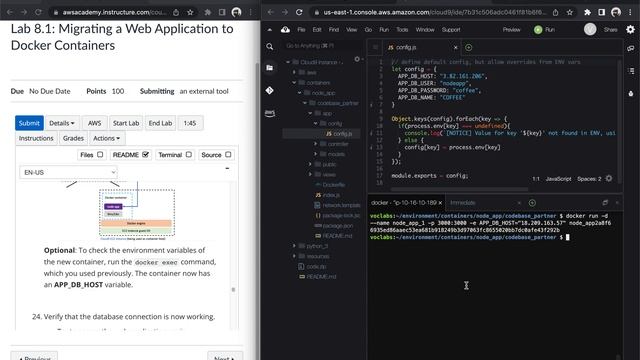Image resolution: width=640 pixels, height=360 pixels.
Task: Add new terminal tab plus icon
Action: (x=532, y=203)
